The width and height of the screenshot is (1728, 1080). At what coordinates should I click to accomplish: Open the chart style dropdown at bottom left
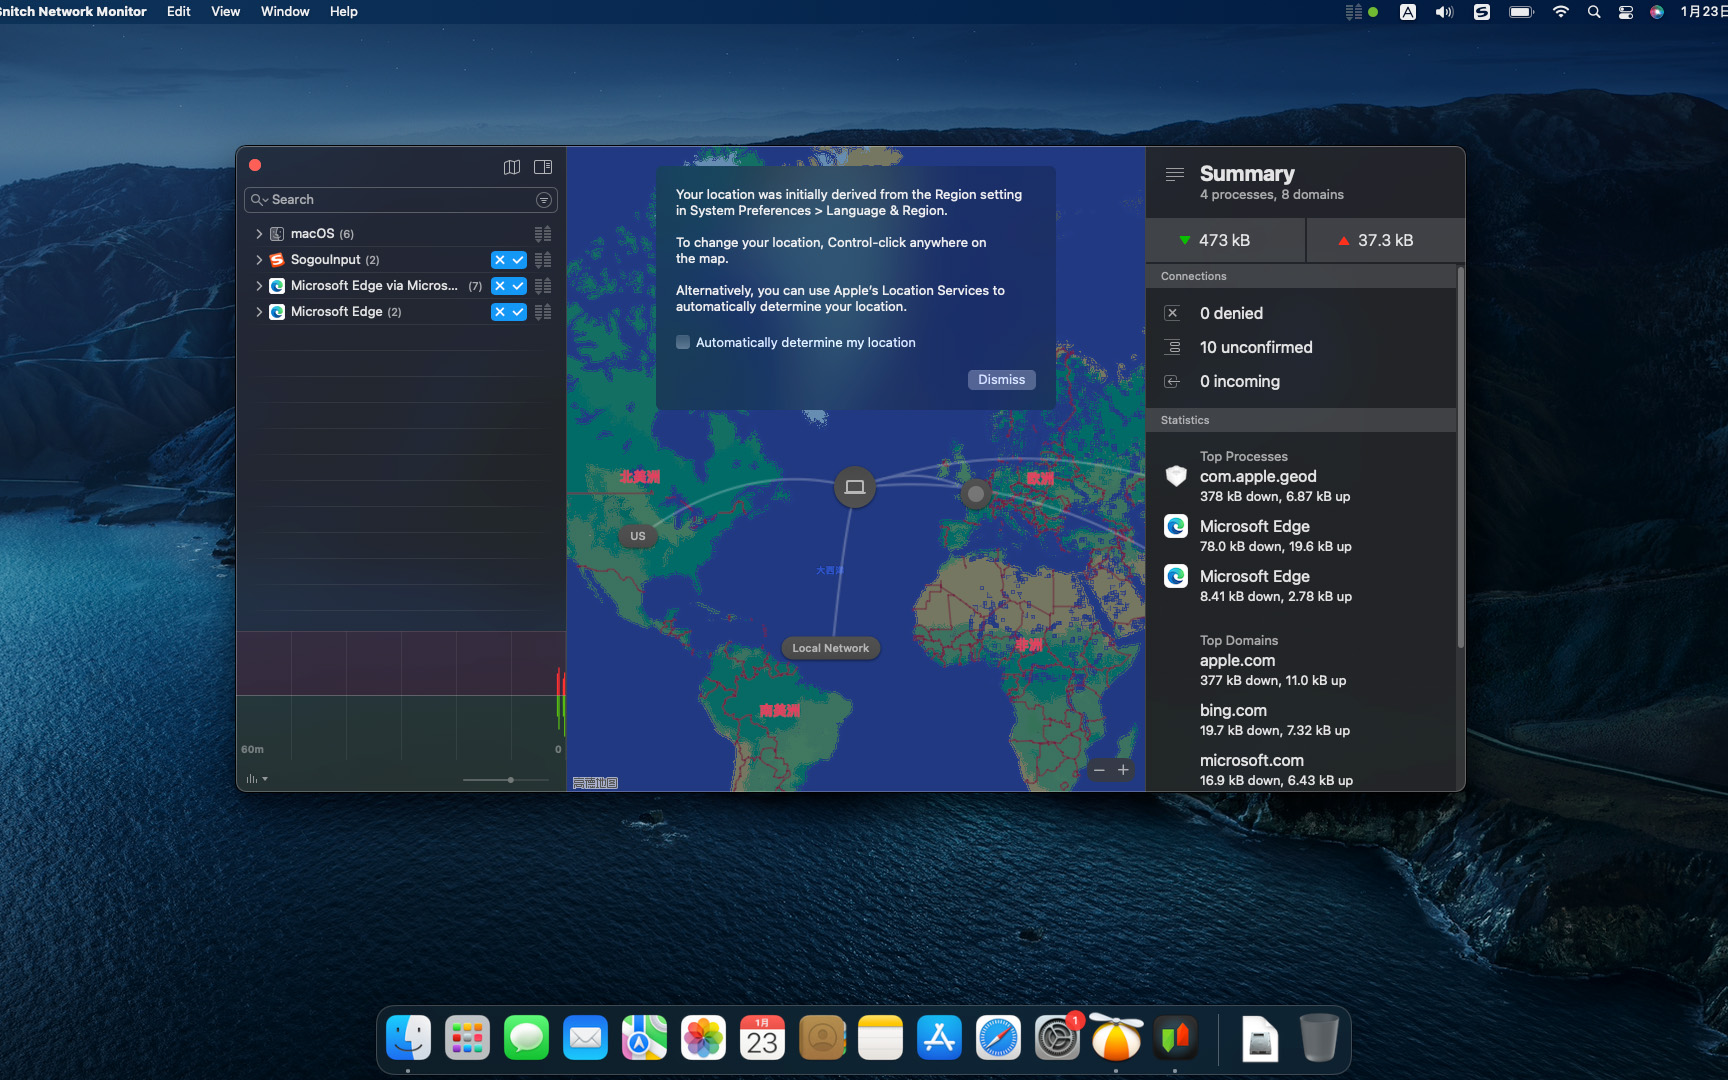256,778
